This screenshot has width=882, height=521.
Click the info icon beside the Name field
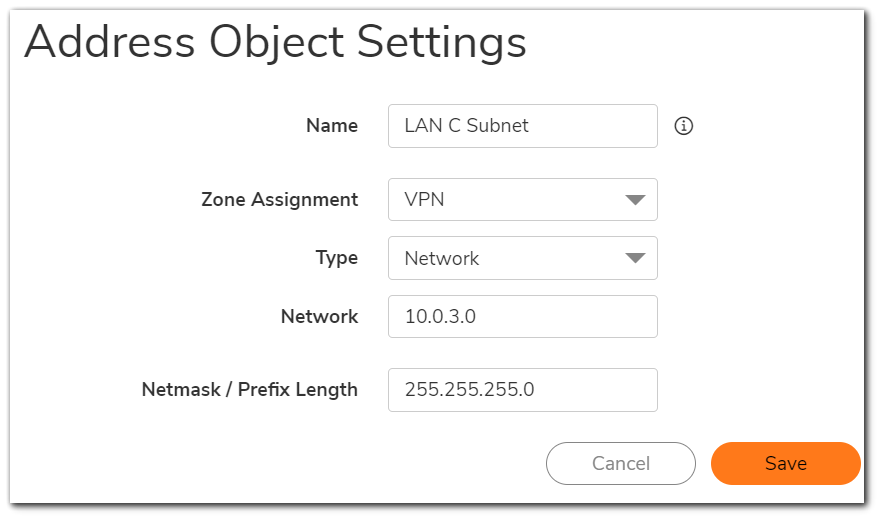(x=683, y=126)
